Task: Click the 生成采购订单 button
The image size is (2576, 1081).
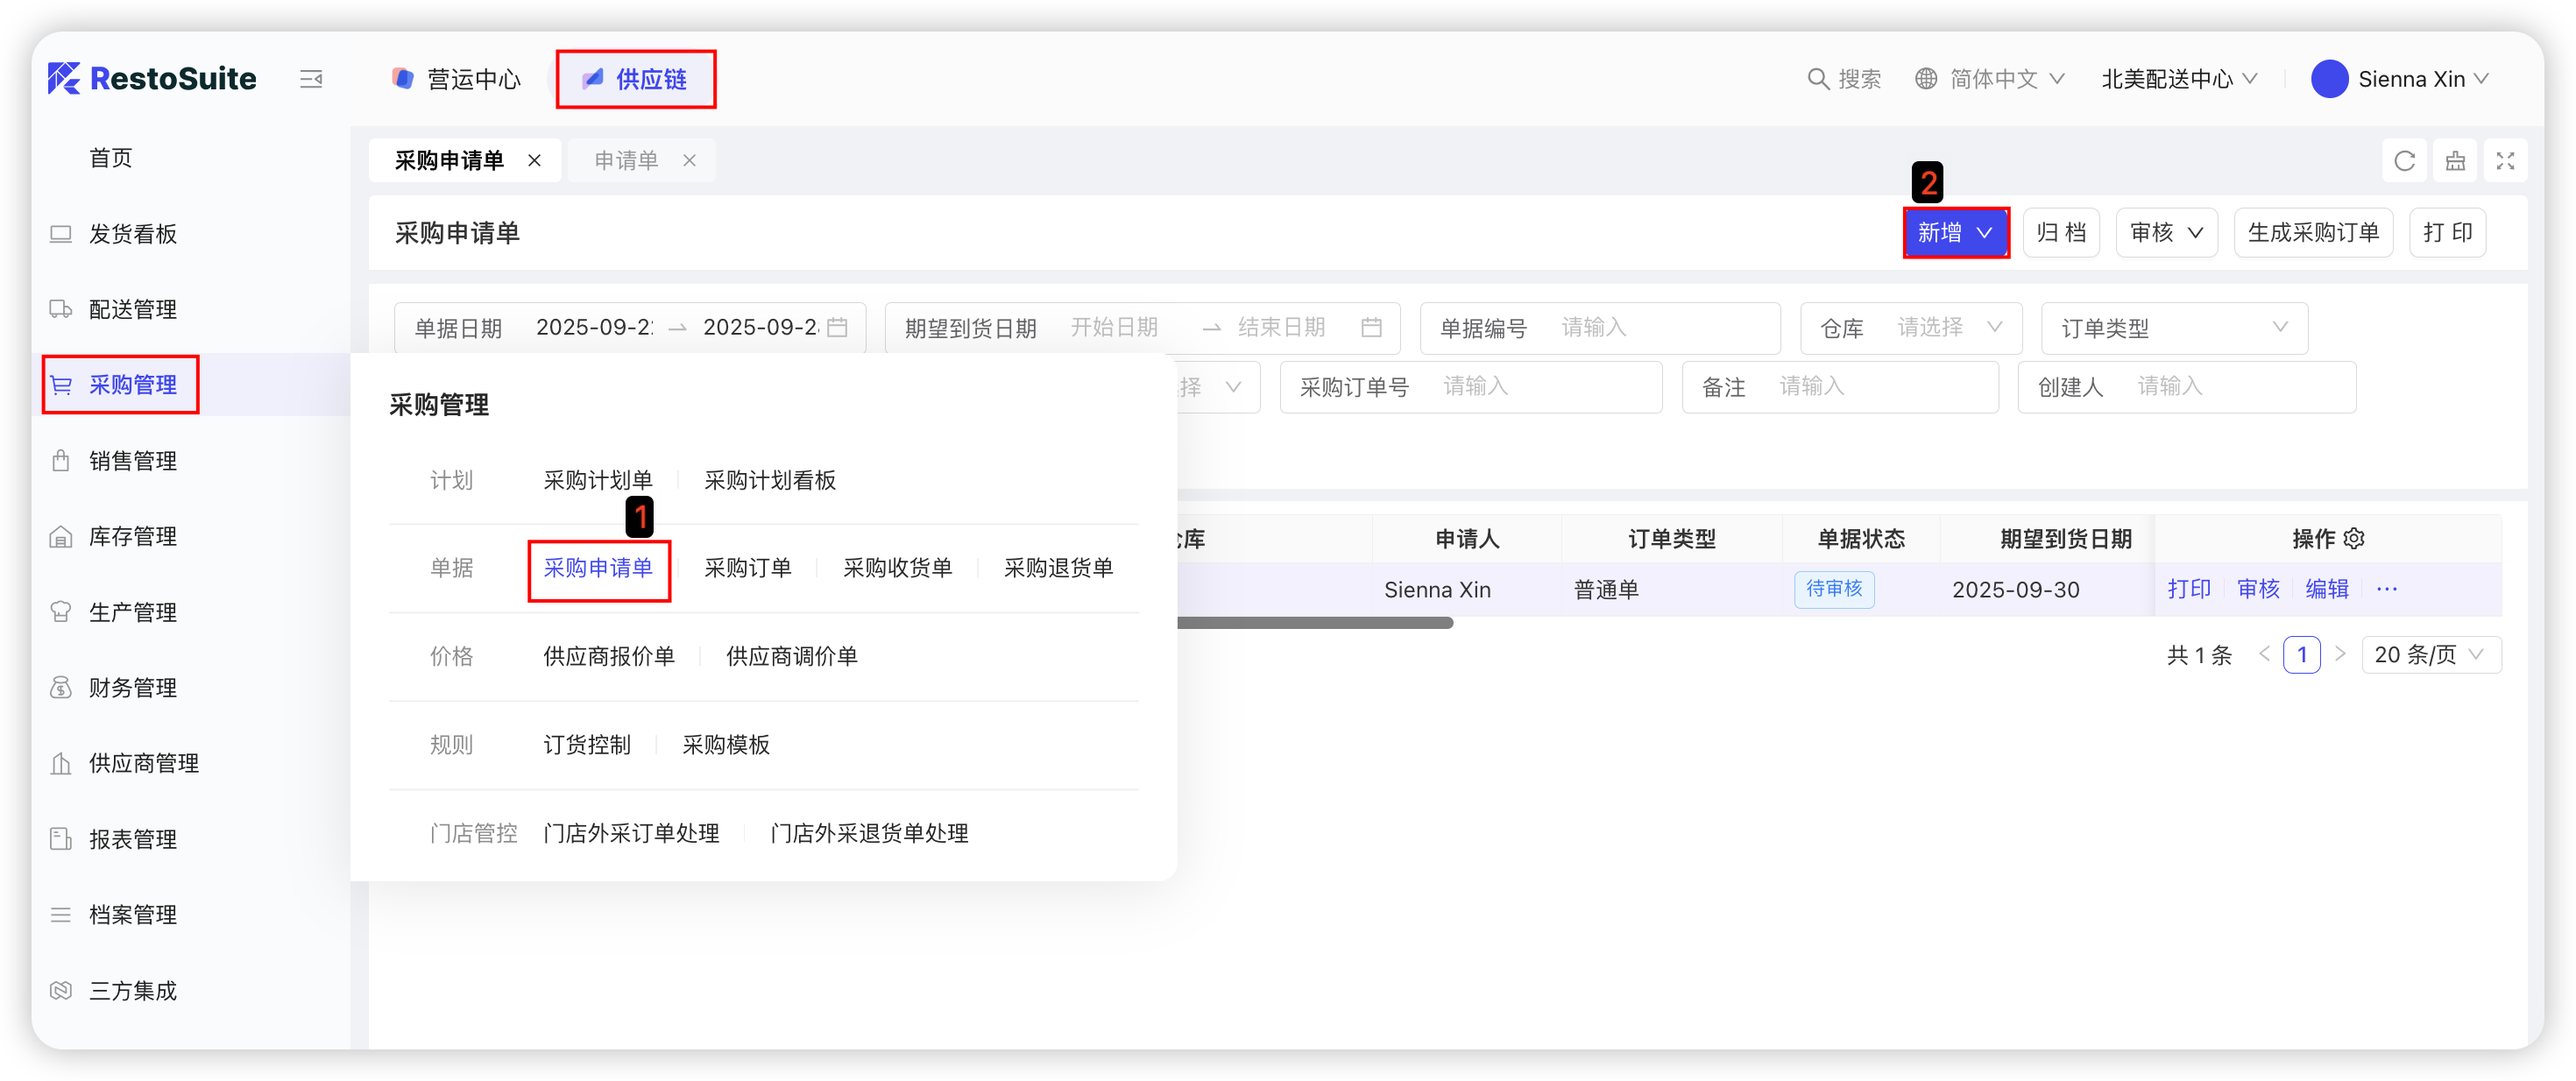Action: point(2312,233)
